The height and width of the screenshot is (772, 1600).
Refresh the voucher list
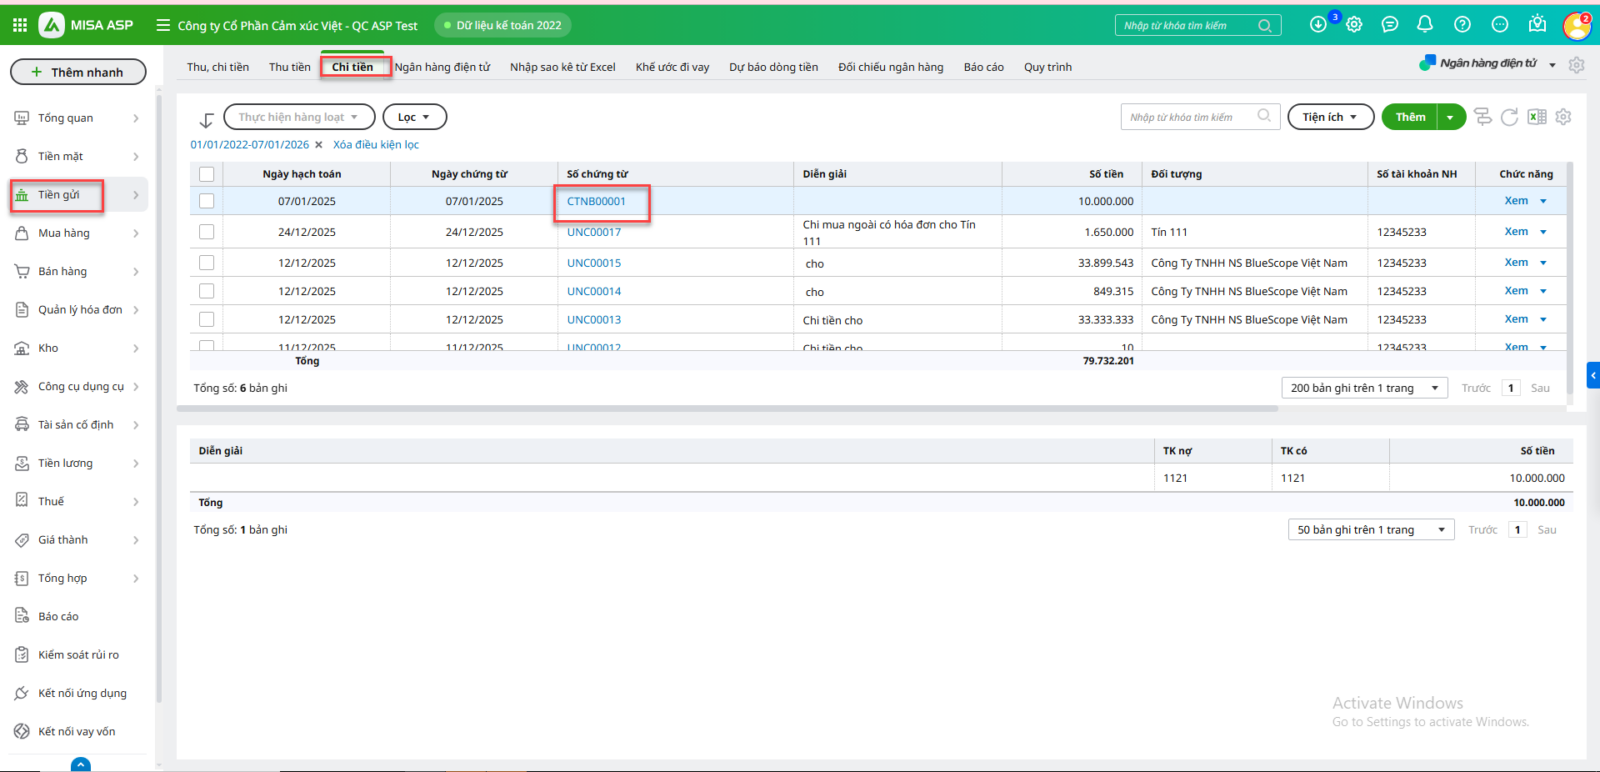coord(1510,117)
